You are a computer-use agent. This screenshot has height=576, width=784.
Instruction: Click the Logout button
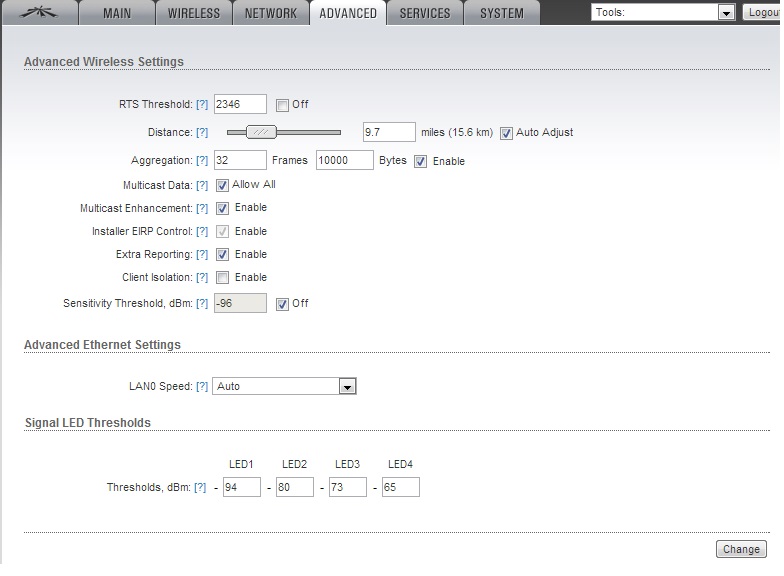762,12
